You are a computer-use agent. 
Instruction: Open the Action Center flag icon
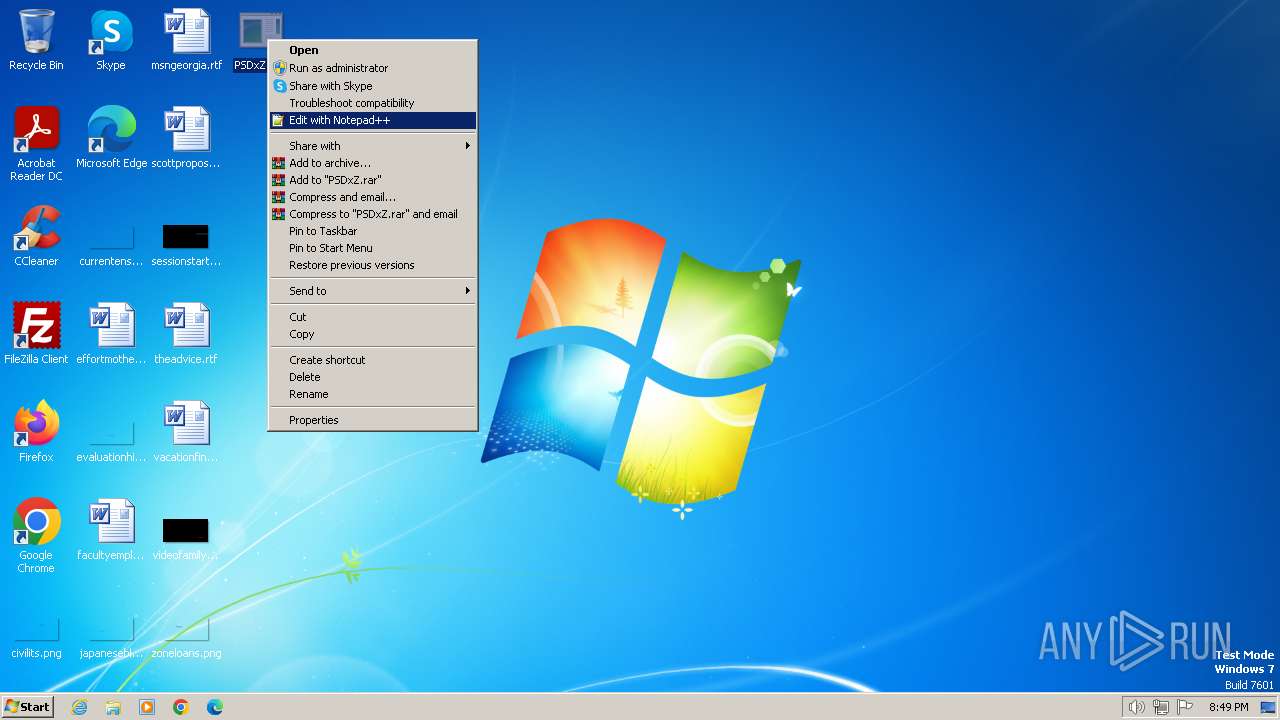[x=1186, y=707]
